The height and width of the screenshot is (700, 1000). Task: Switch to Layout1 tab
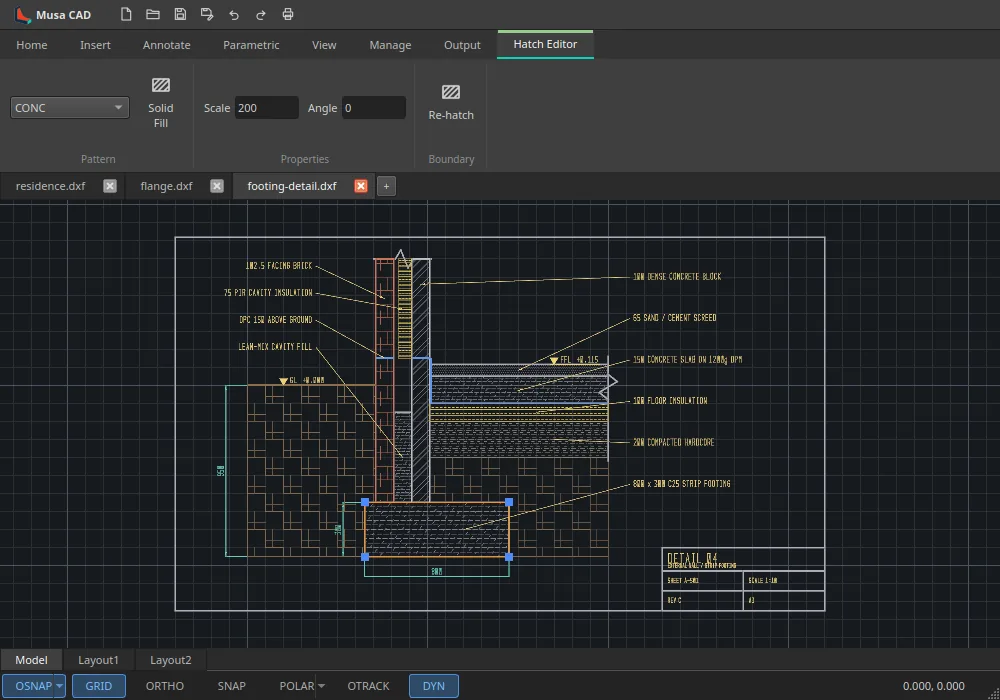pos(98,660)
